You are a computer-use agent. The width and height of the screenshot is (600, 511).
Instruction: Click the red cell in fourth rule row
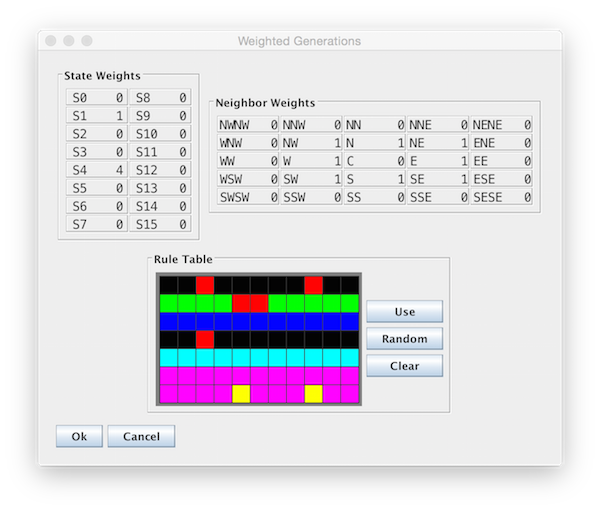coord(205,340)
